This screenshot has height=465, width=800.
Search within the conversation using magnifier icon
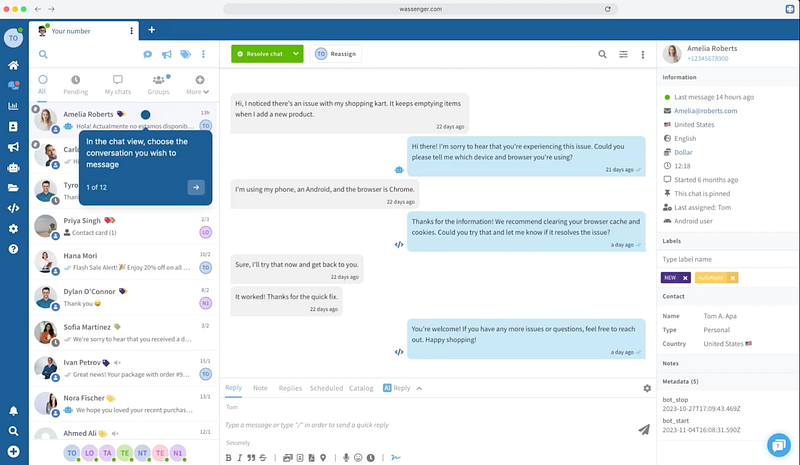[602, 55]
